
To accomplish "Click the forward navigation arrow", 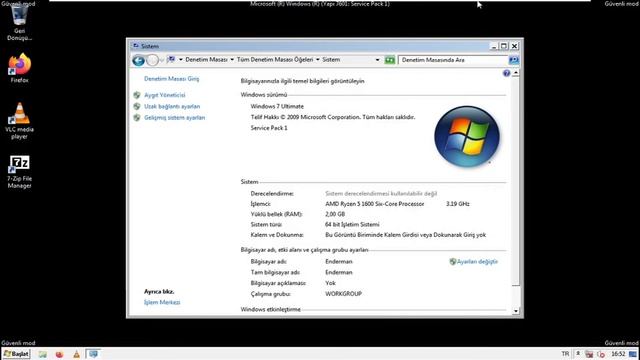I will 152,60.
